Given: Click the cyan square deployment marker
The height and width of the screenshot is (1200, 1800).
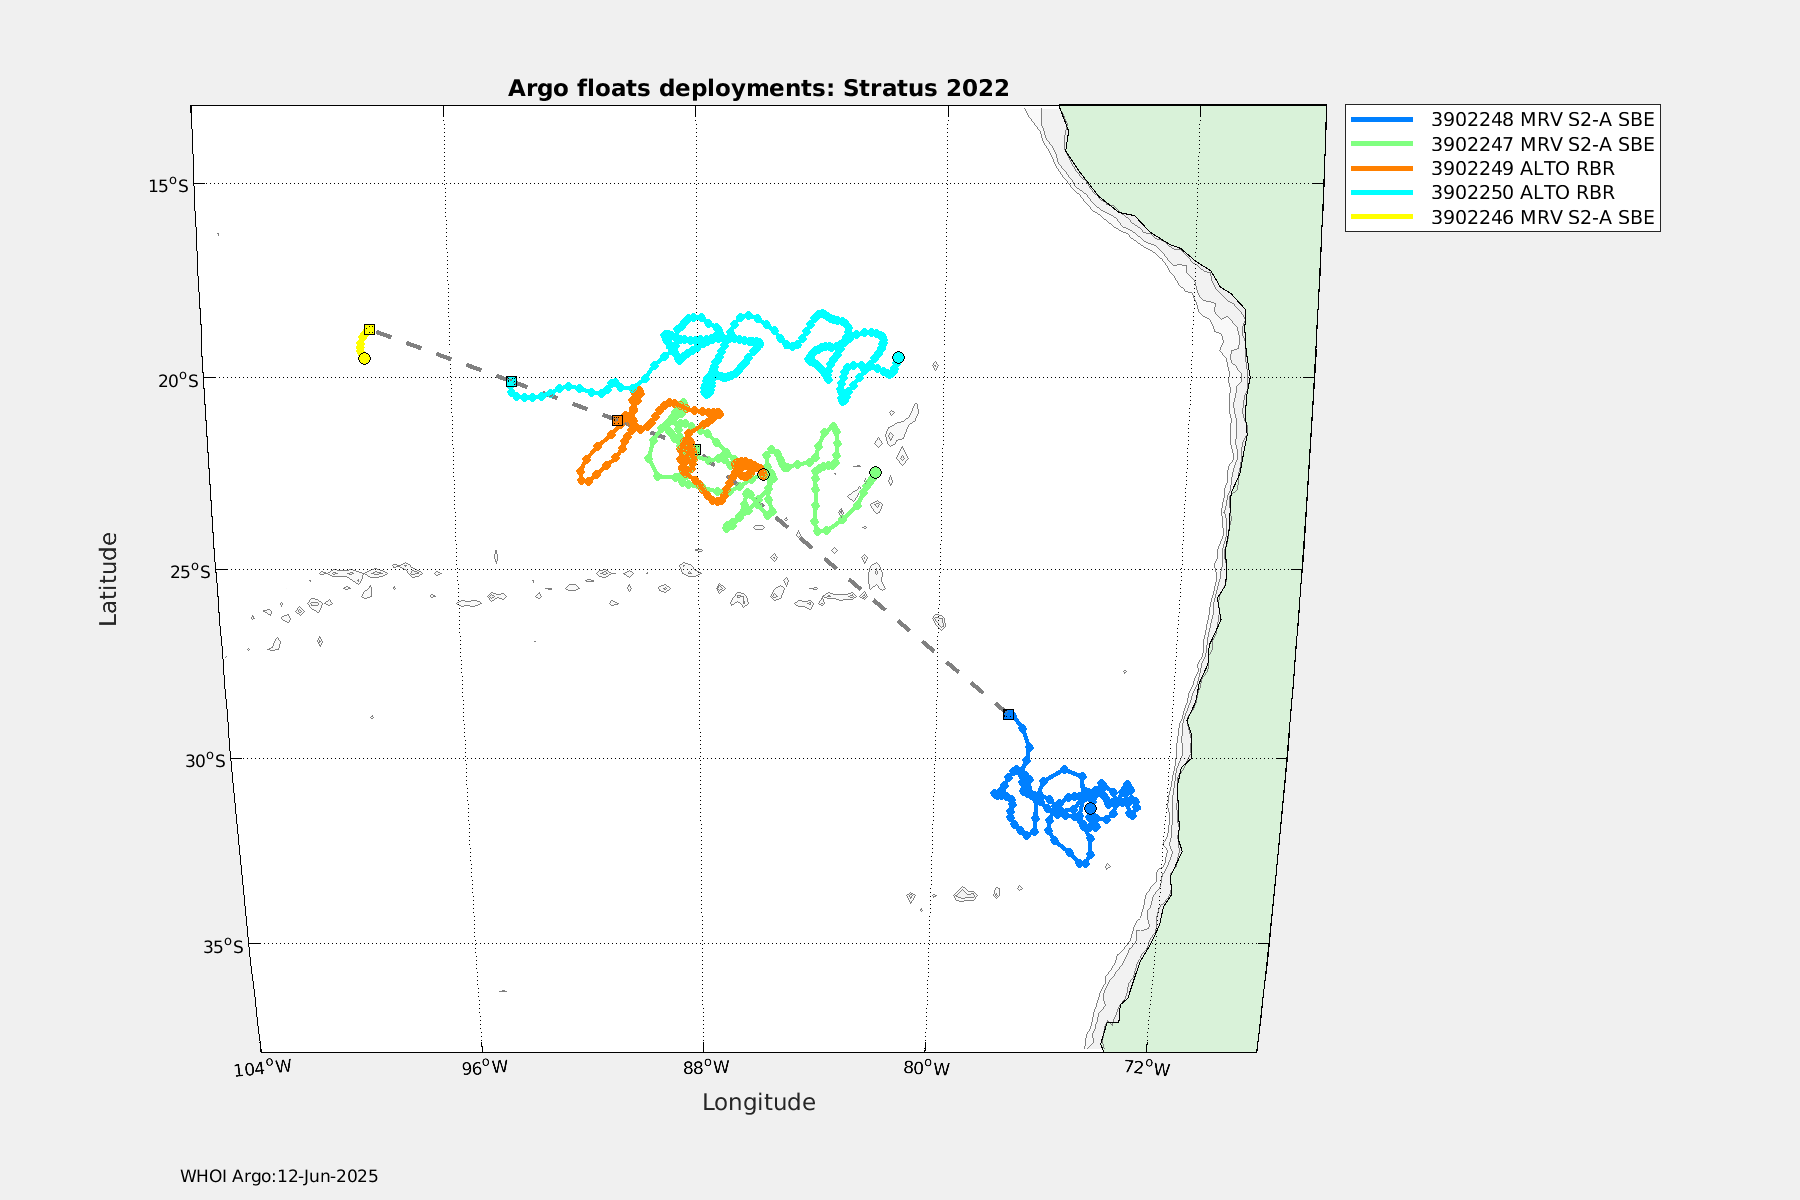Looking at the screenshot, I should [511, 381].
